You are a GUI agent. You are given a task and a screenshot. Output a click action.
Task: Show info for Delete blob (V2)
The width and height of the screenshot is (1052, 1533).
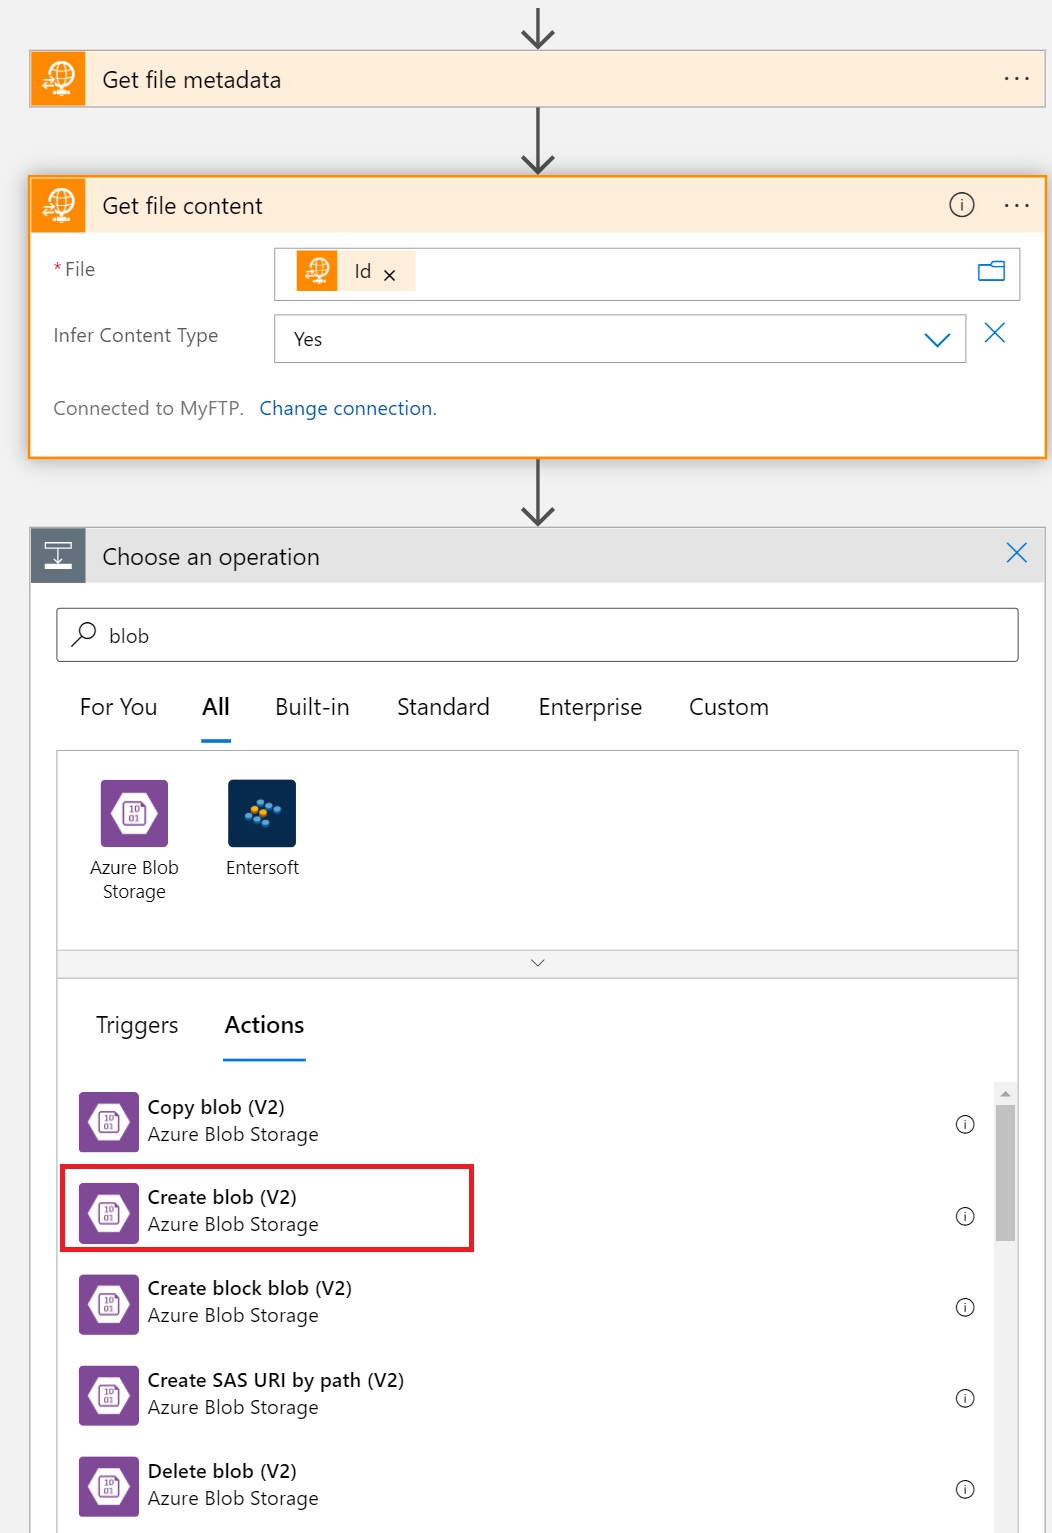tap(964, 1489)
